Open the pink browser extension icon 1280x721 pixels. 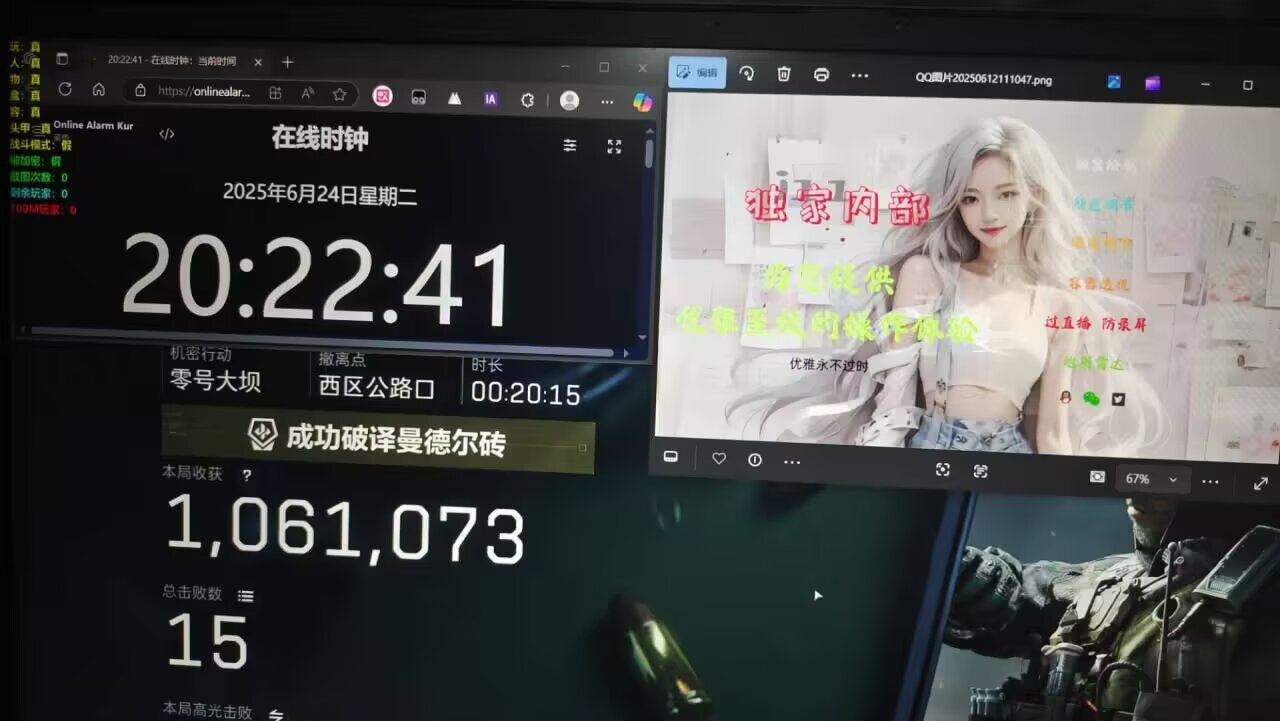382,96
